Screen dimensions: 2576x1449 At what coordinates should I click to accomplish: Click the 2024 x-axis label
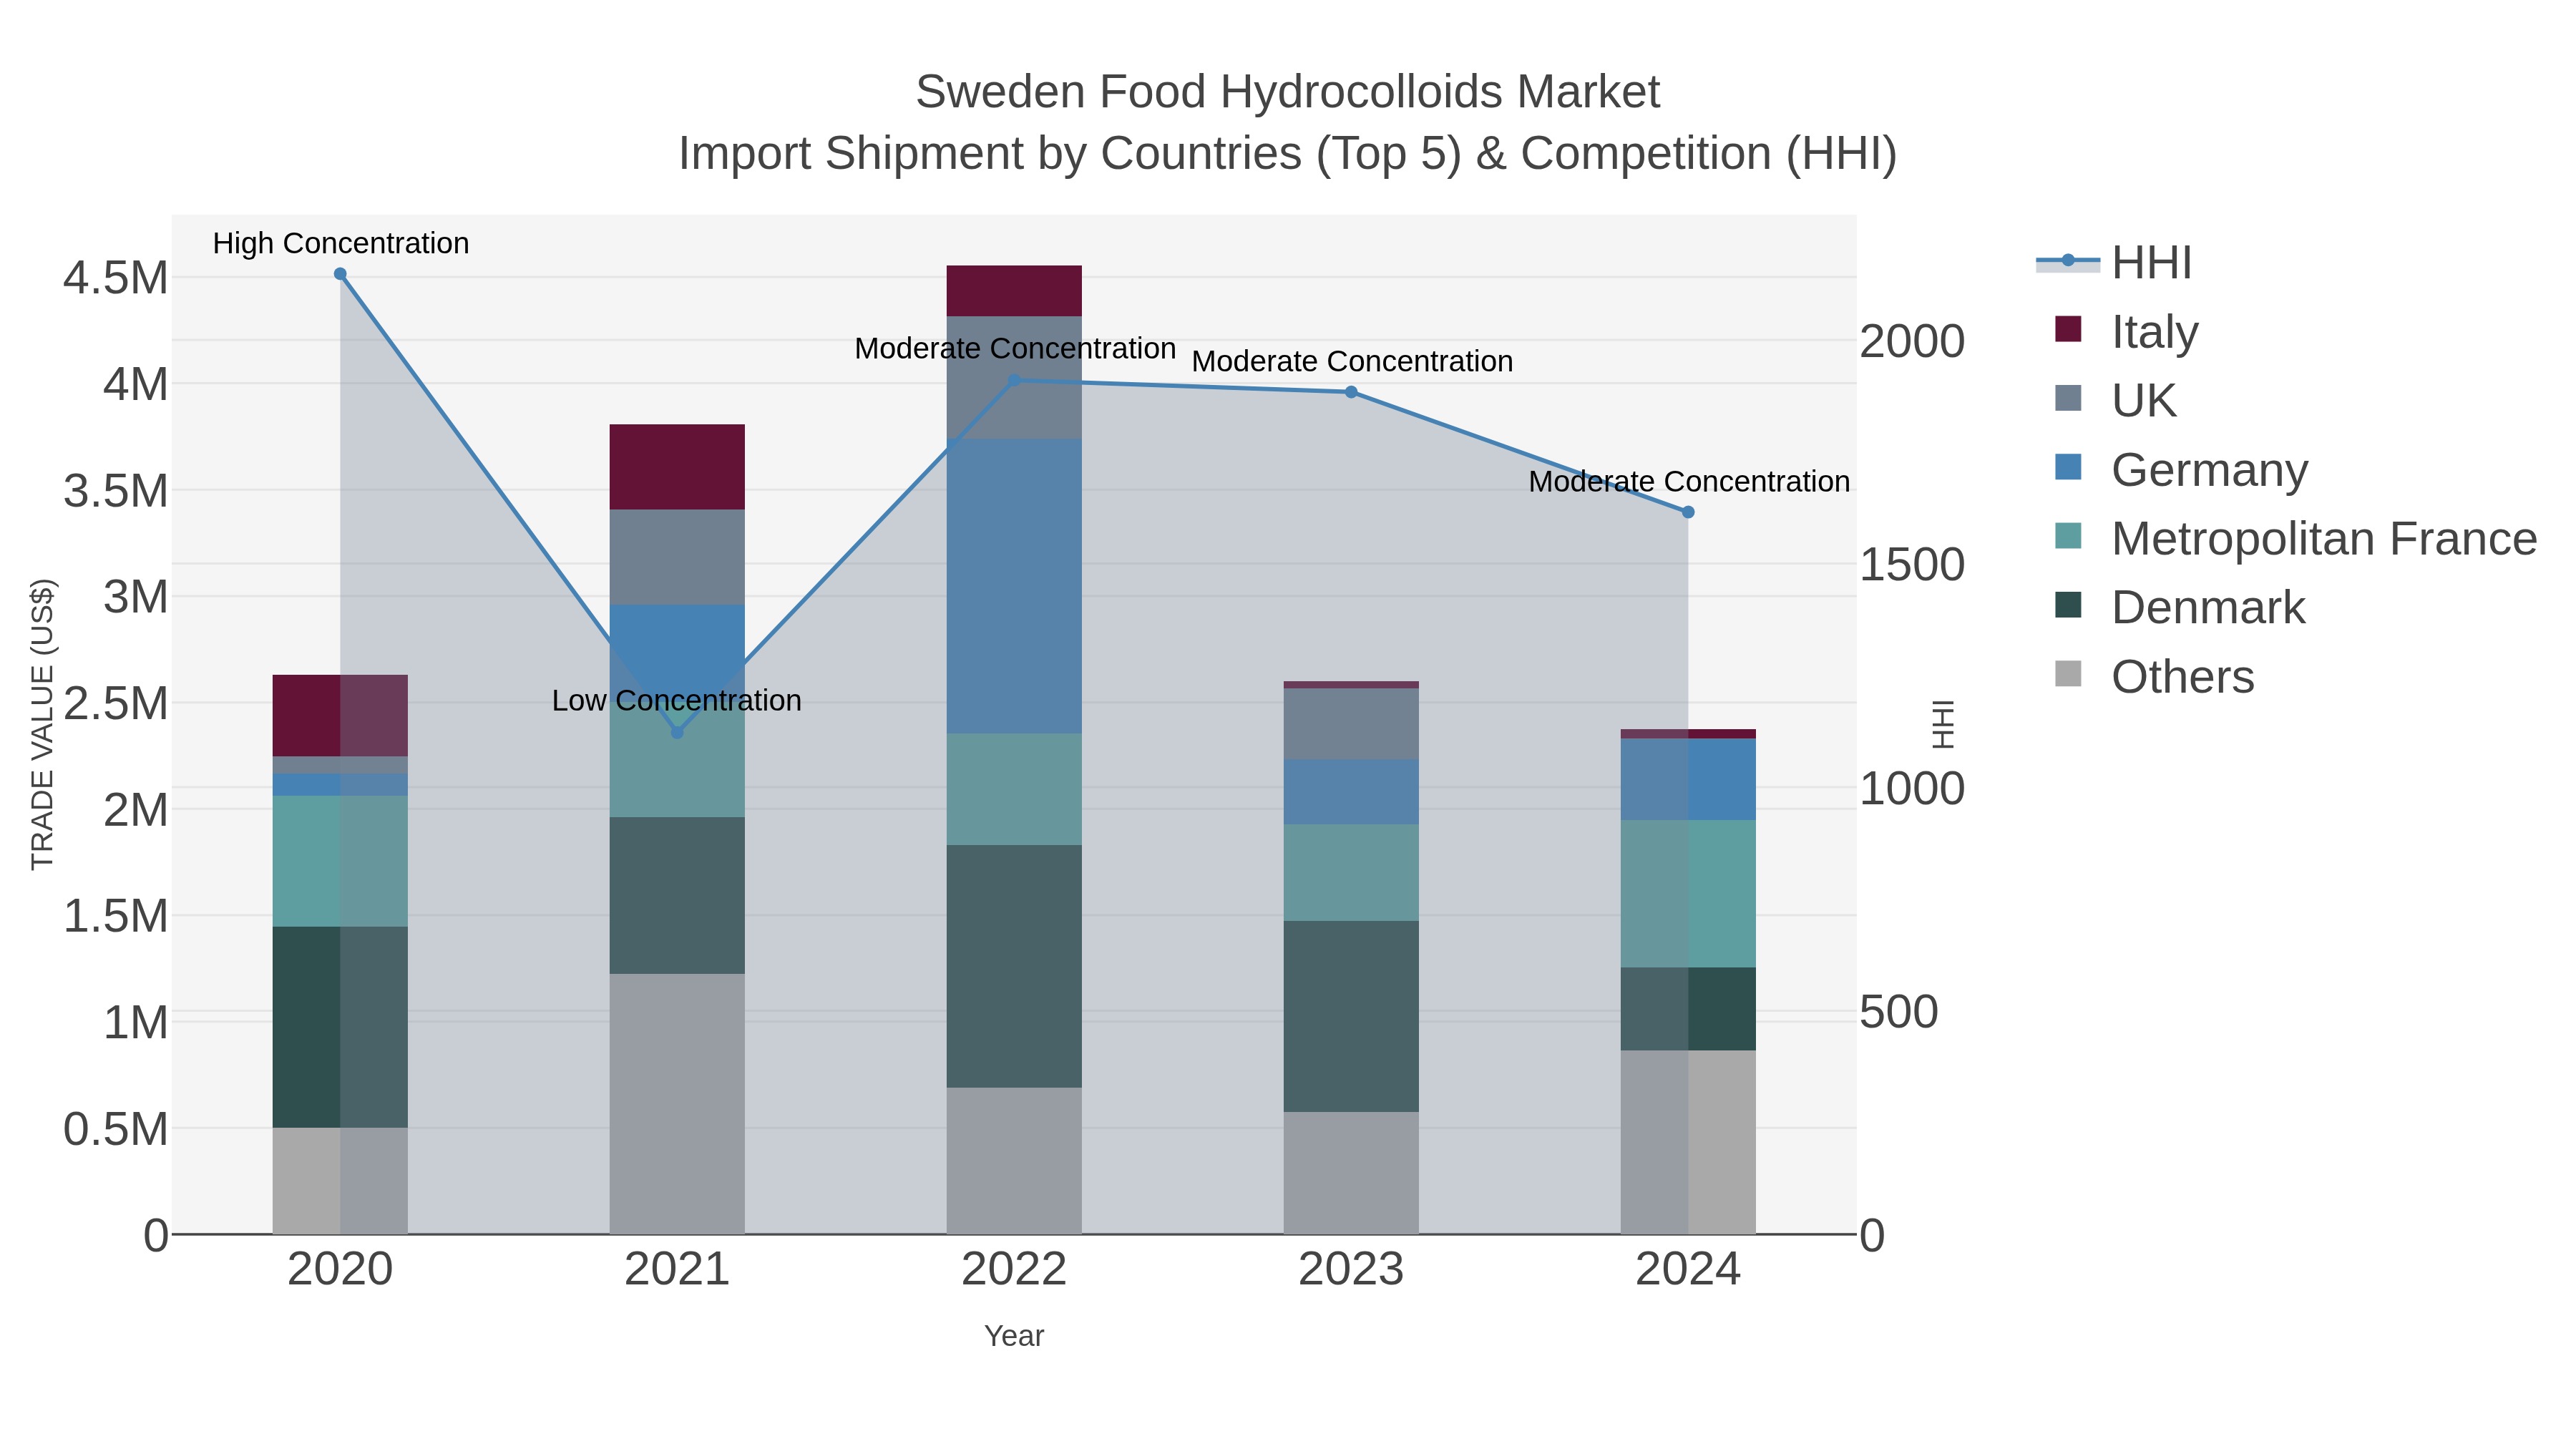tap(1688, 1270)
